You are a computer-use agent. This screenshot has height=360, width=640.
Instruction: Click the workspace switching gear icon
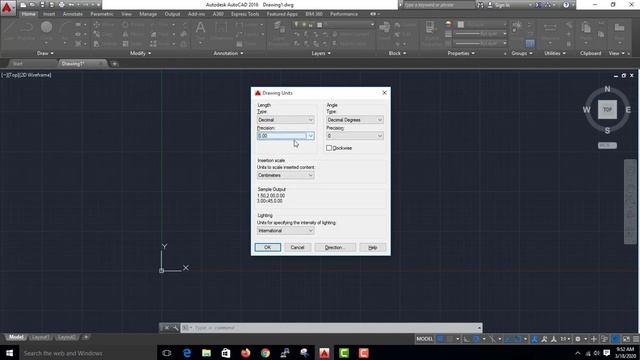coord(578,339)
